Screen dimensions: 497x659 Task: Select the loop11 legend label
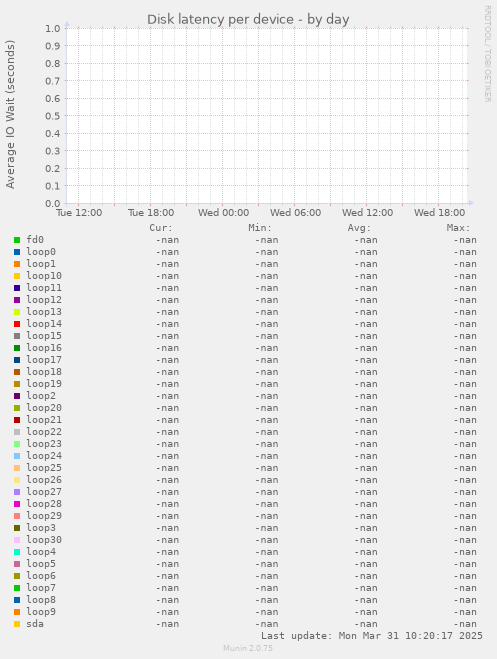[x=44, y=288]
